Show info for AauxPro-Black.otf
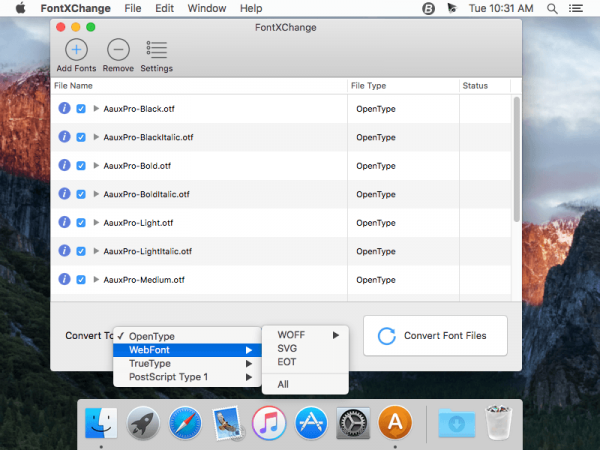 click(x=64, y=108)
